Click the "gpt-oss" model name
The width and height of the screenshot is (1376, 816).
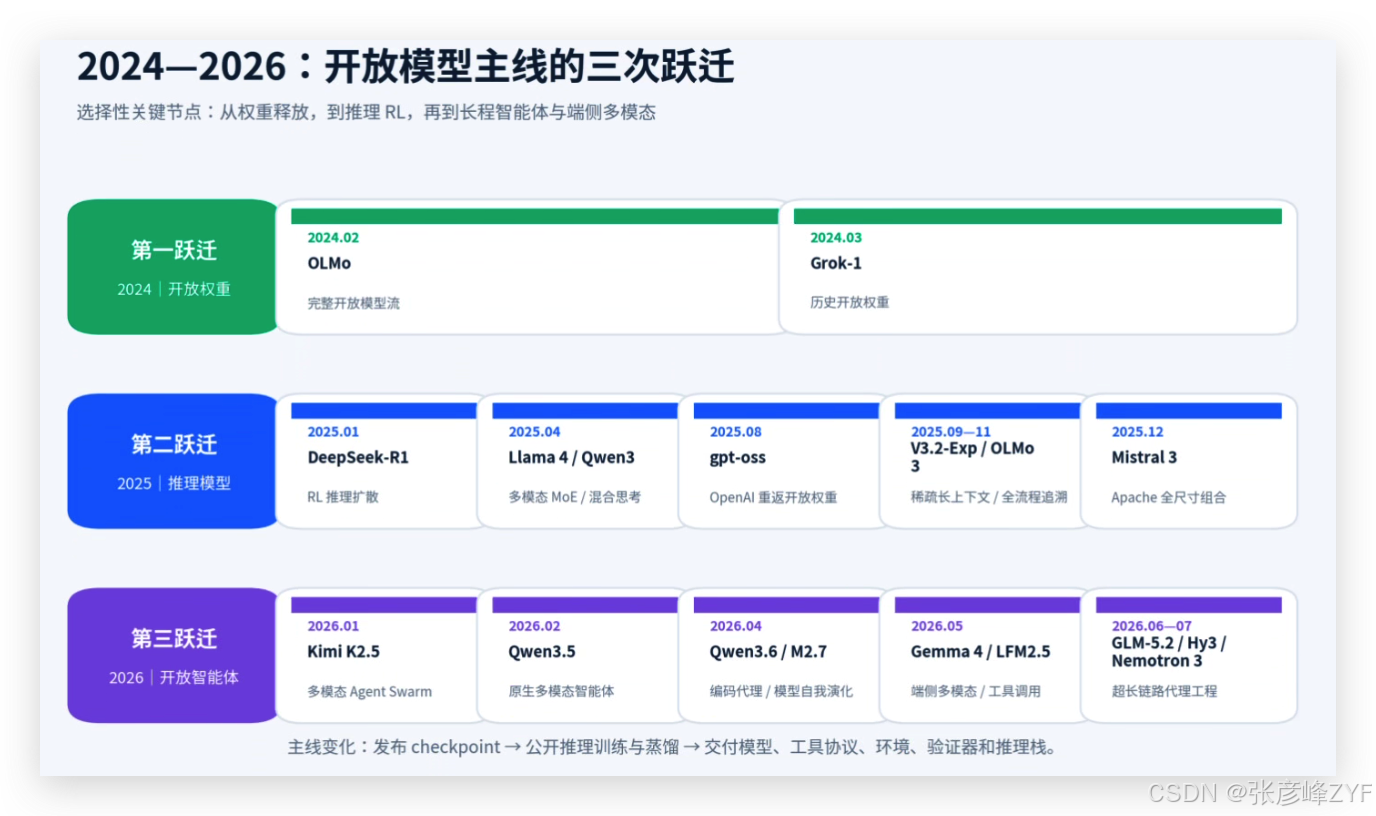(x=738, y=457)
